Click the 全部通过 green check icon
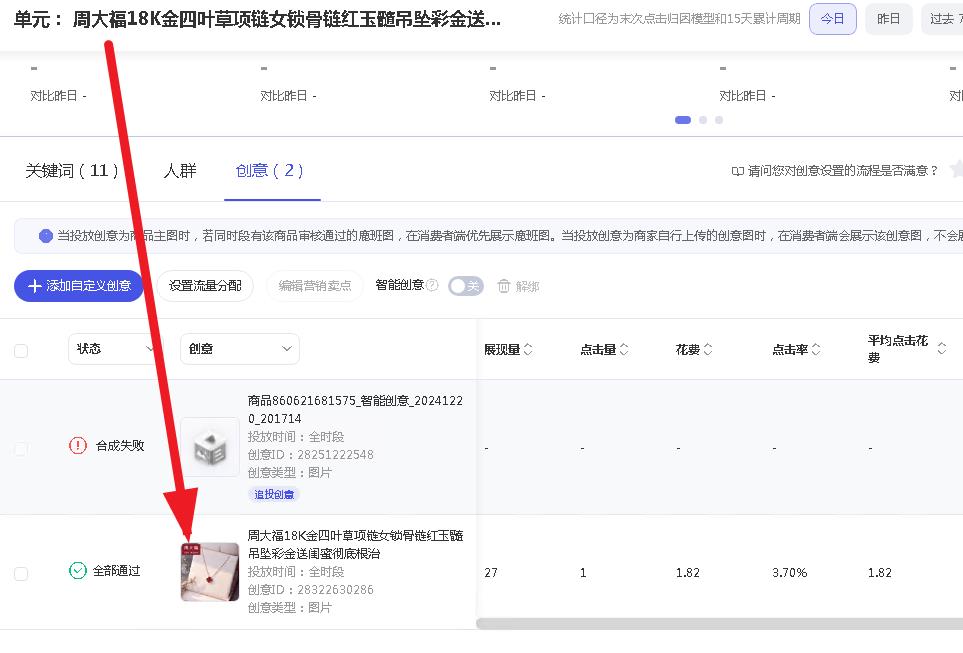Viewport: 963px width, 653px height. pos(77,571)
